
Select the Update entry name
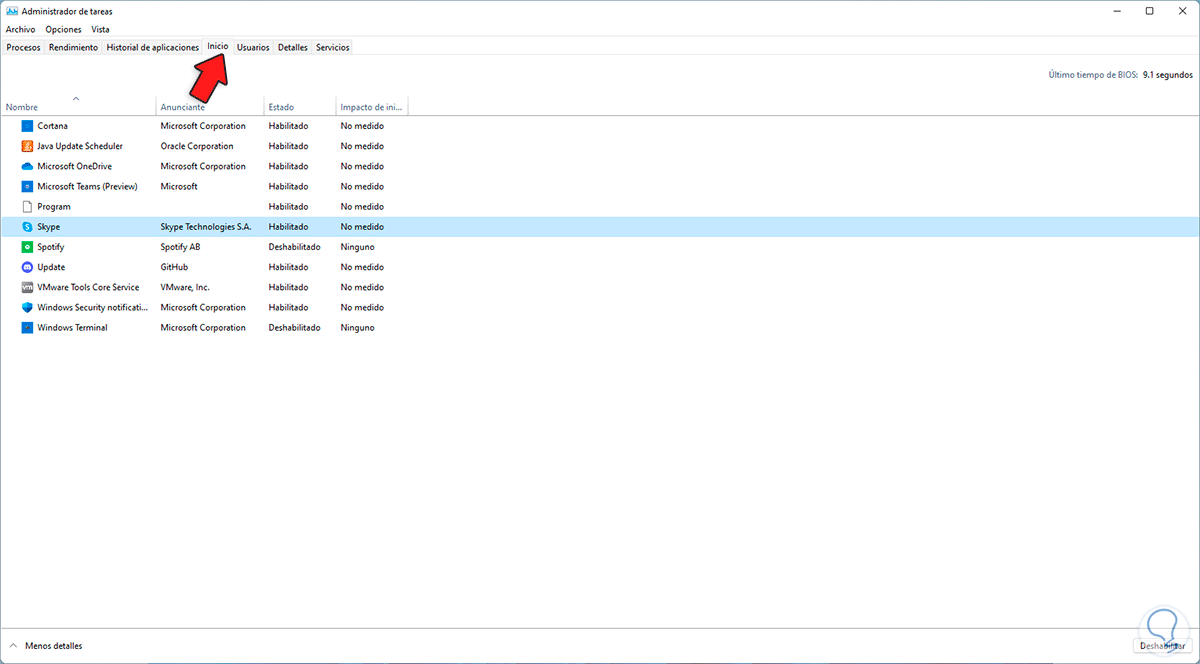tap(51, 267)
